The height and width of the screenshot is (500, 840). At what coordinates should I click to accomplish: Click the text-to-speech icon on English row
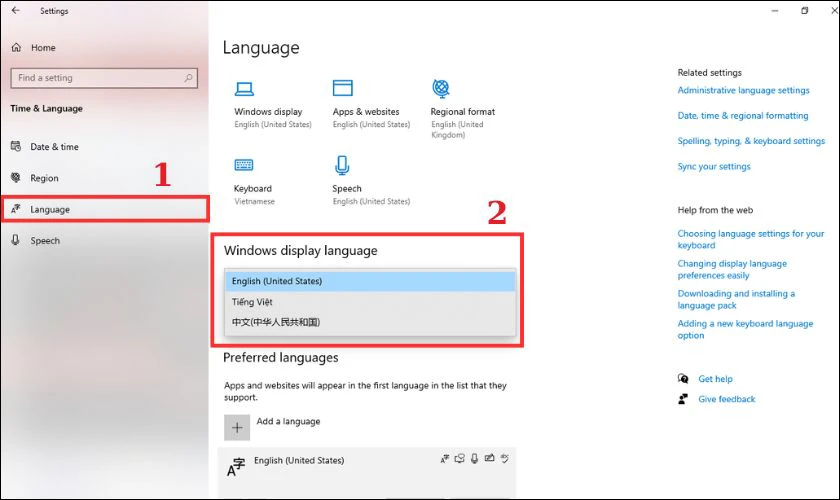pos(460,458)
